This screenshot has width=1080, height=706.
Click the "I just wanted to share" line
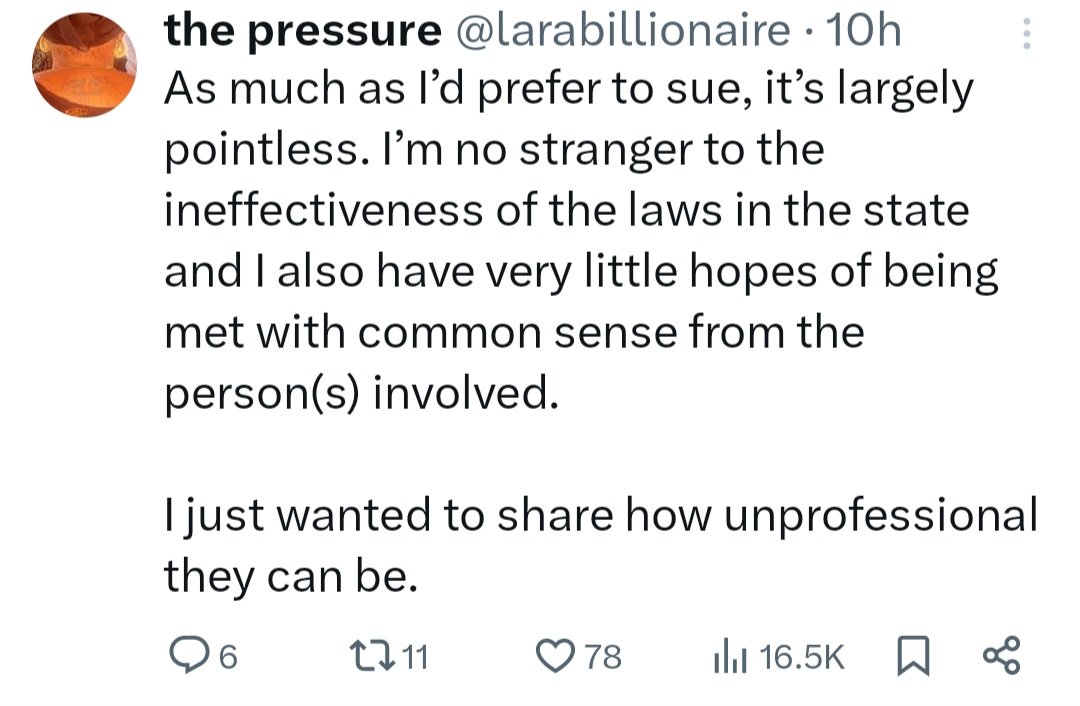click(600, 515)
